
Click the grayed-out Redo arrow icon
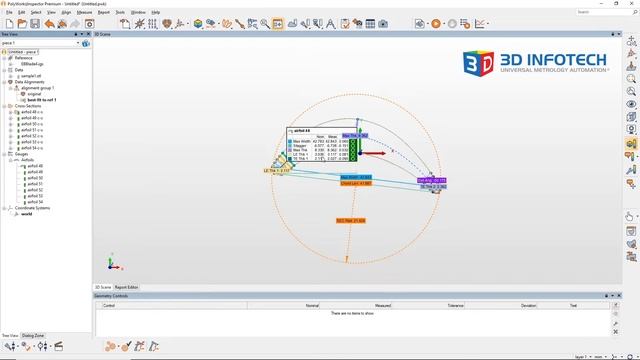pyautogui.click(x=75, y=24)
